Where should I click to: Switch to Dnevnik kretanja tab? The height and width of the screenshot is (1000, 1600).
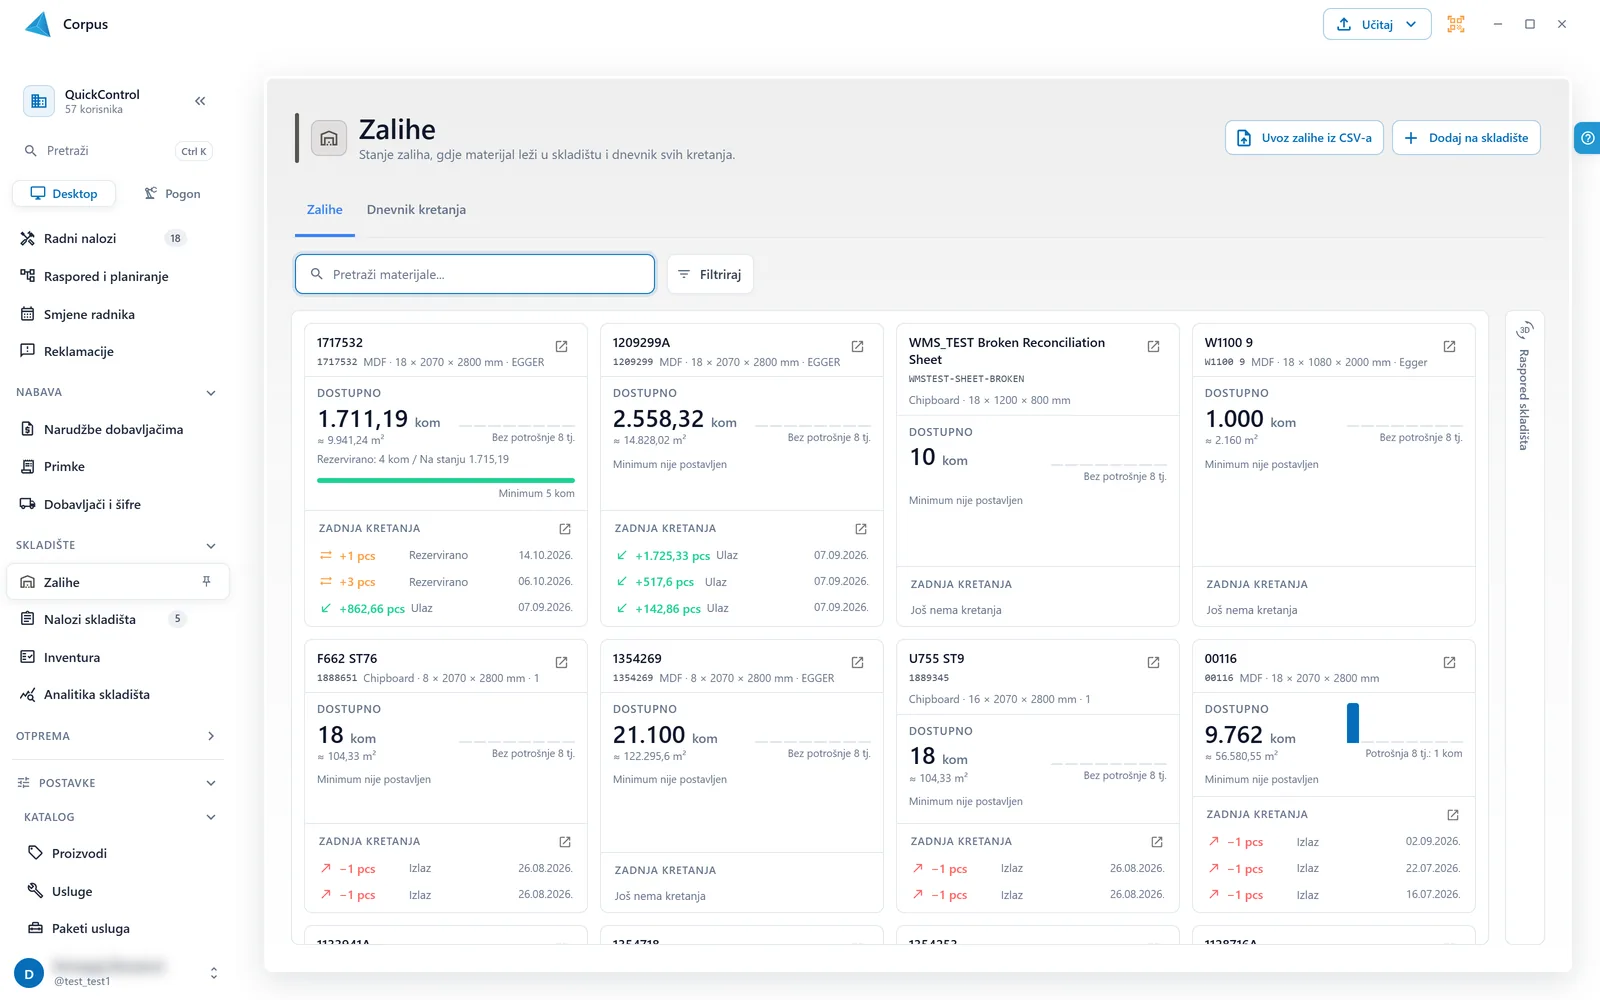(x=416, y=210)
